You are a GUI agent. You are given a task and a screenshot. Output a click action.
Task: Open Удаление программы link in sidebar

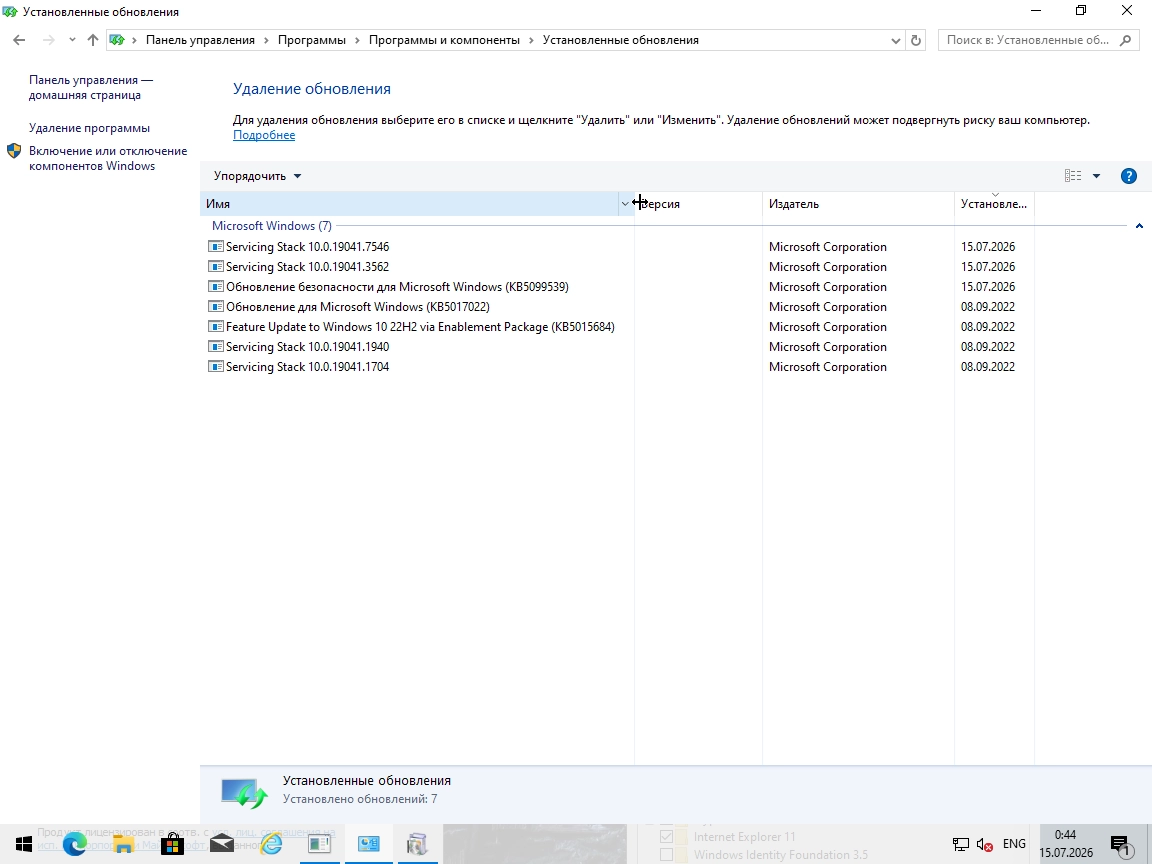[90, 128]
